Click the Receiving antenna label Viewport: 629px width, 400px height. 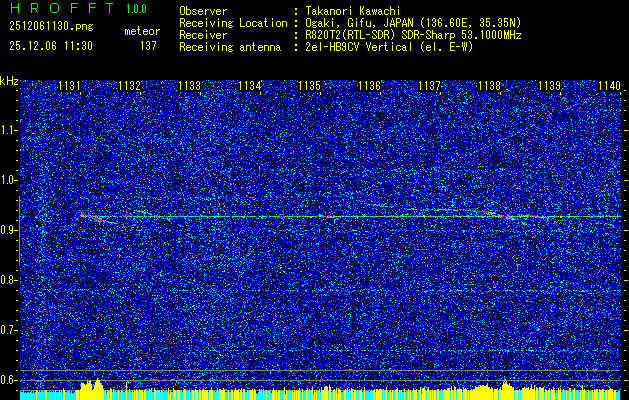[x=230, y=47]
